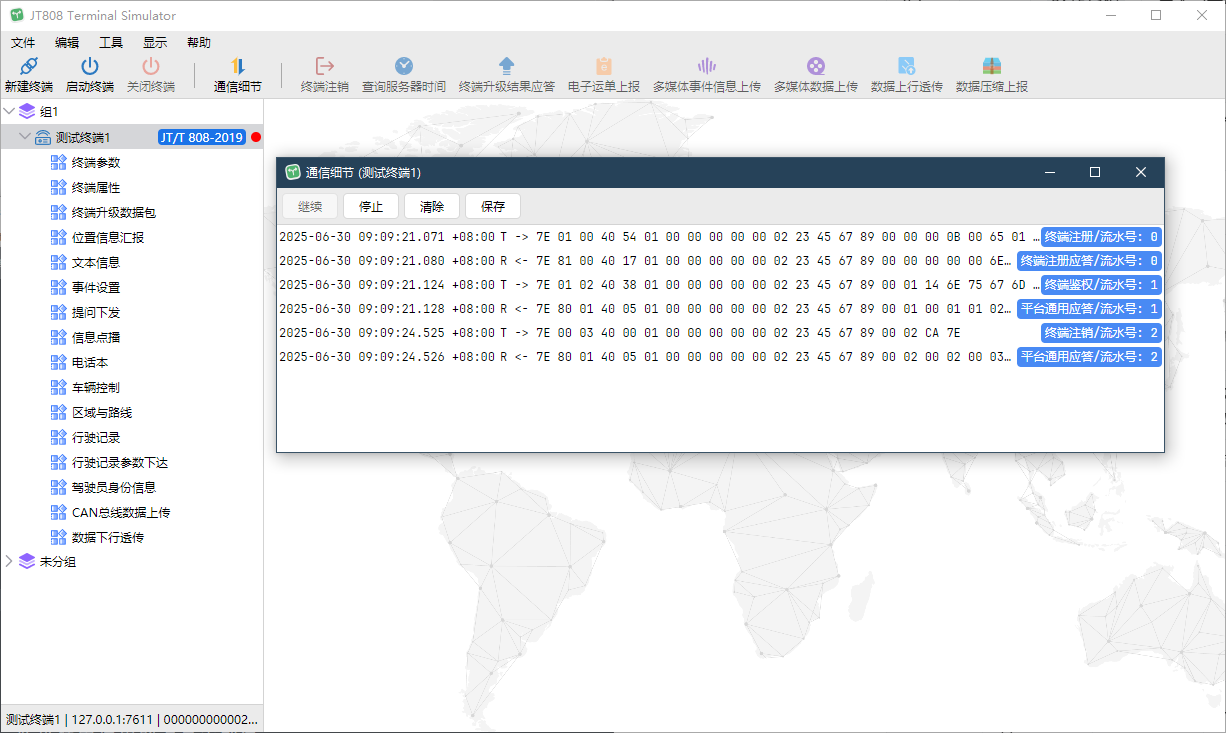This screenshot has width=1226, height=733.
Task: Open 通信细节 toolbar icon
Action: (238, 66)
